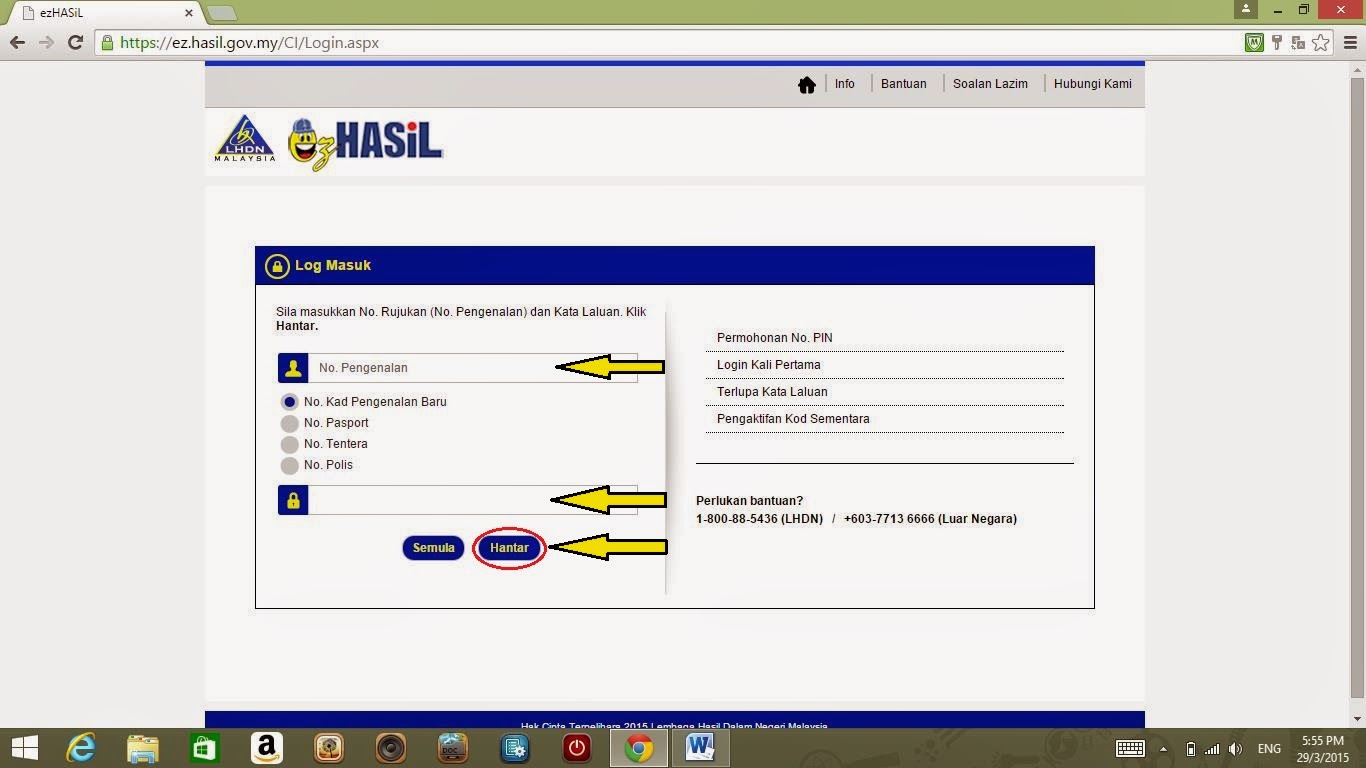This screenshot has width=1366, height=768.
Task: Click the ezHASiL smiley logo
Action: point(365,144)
